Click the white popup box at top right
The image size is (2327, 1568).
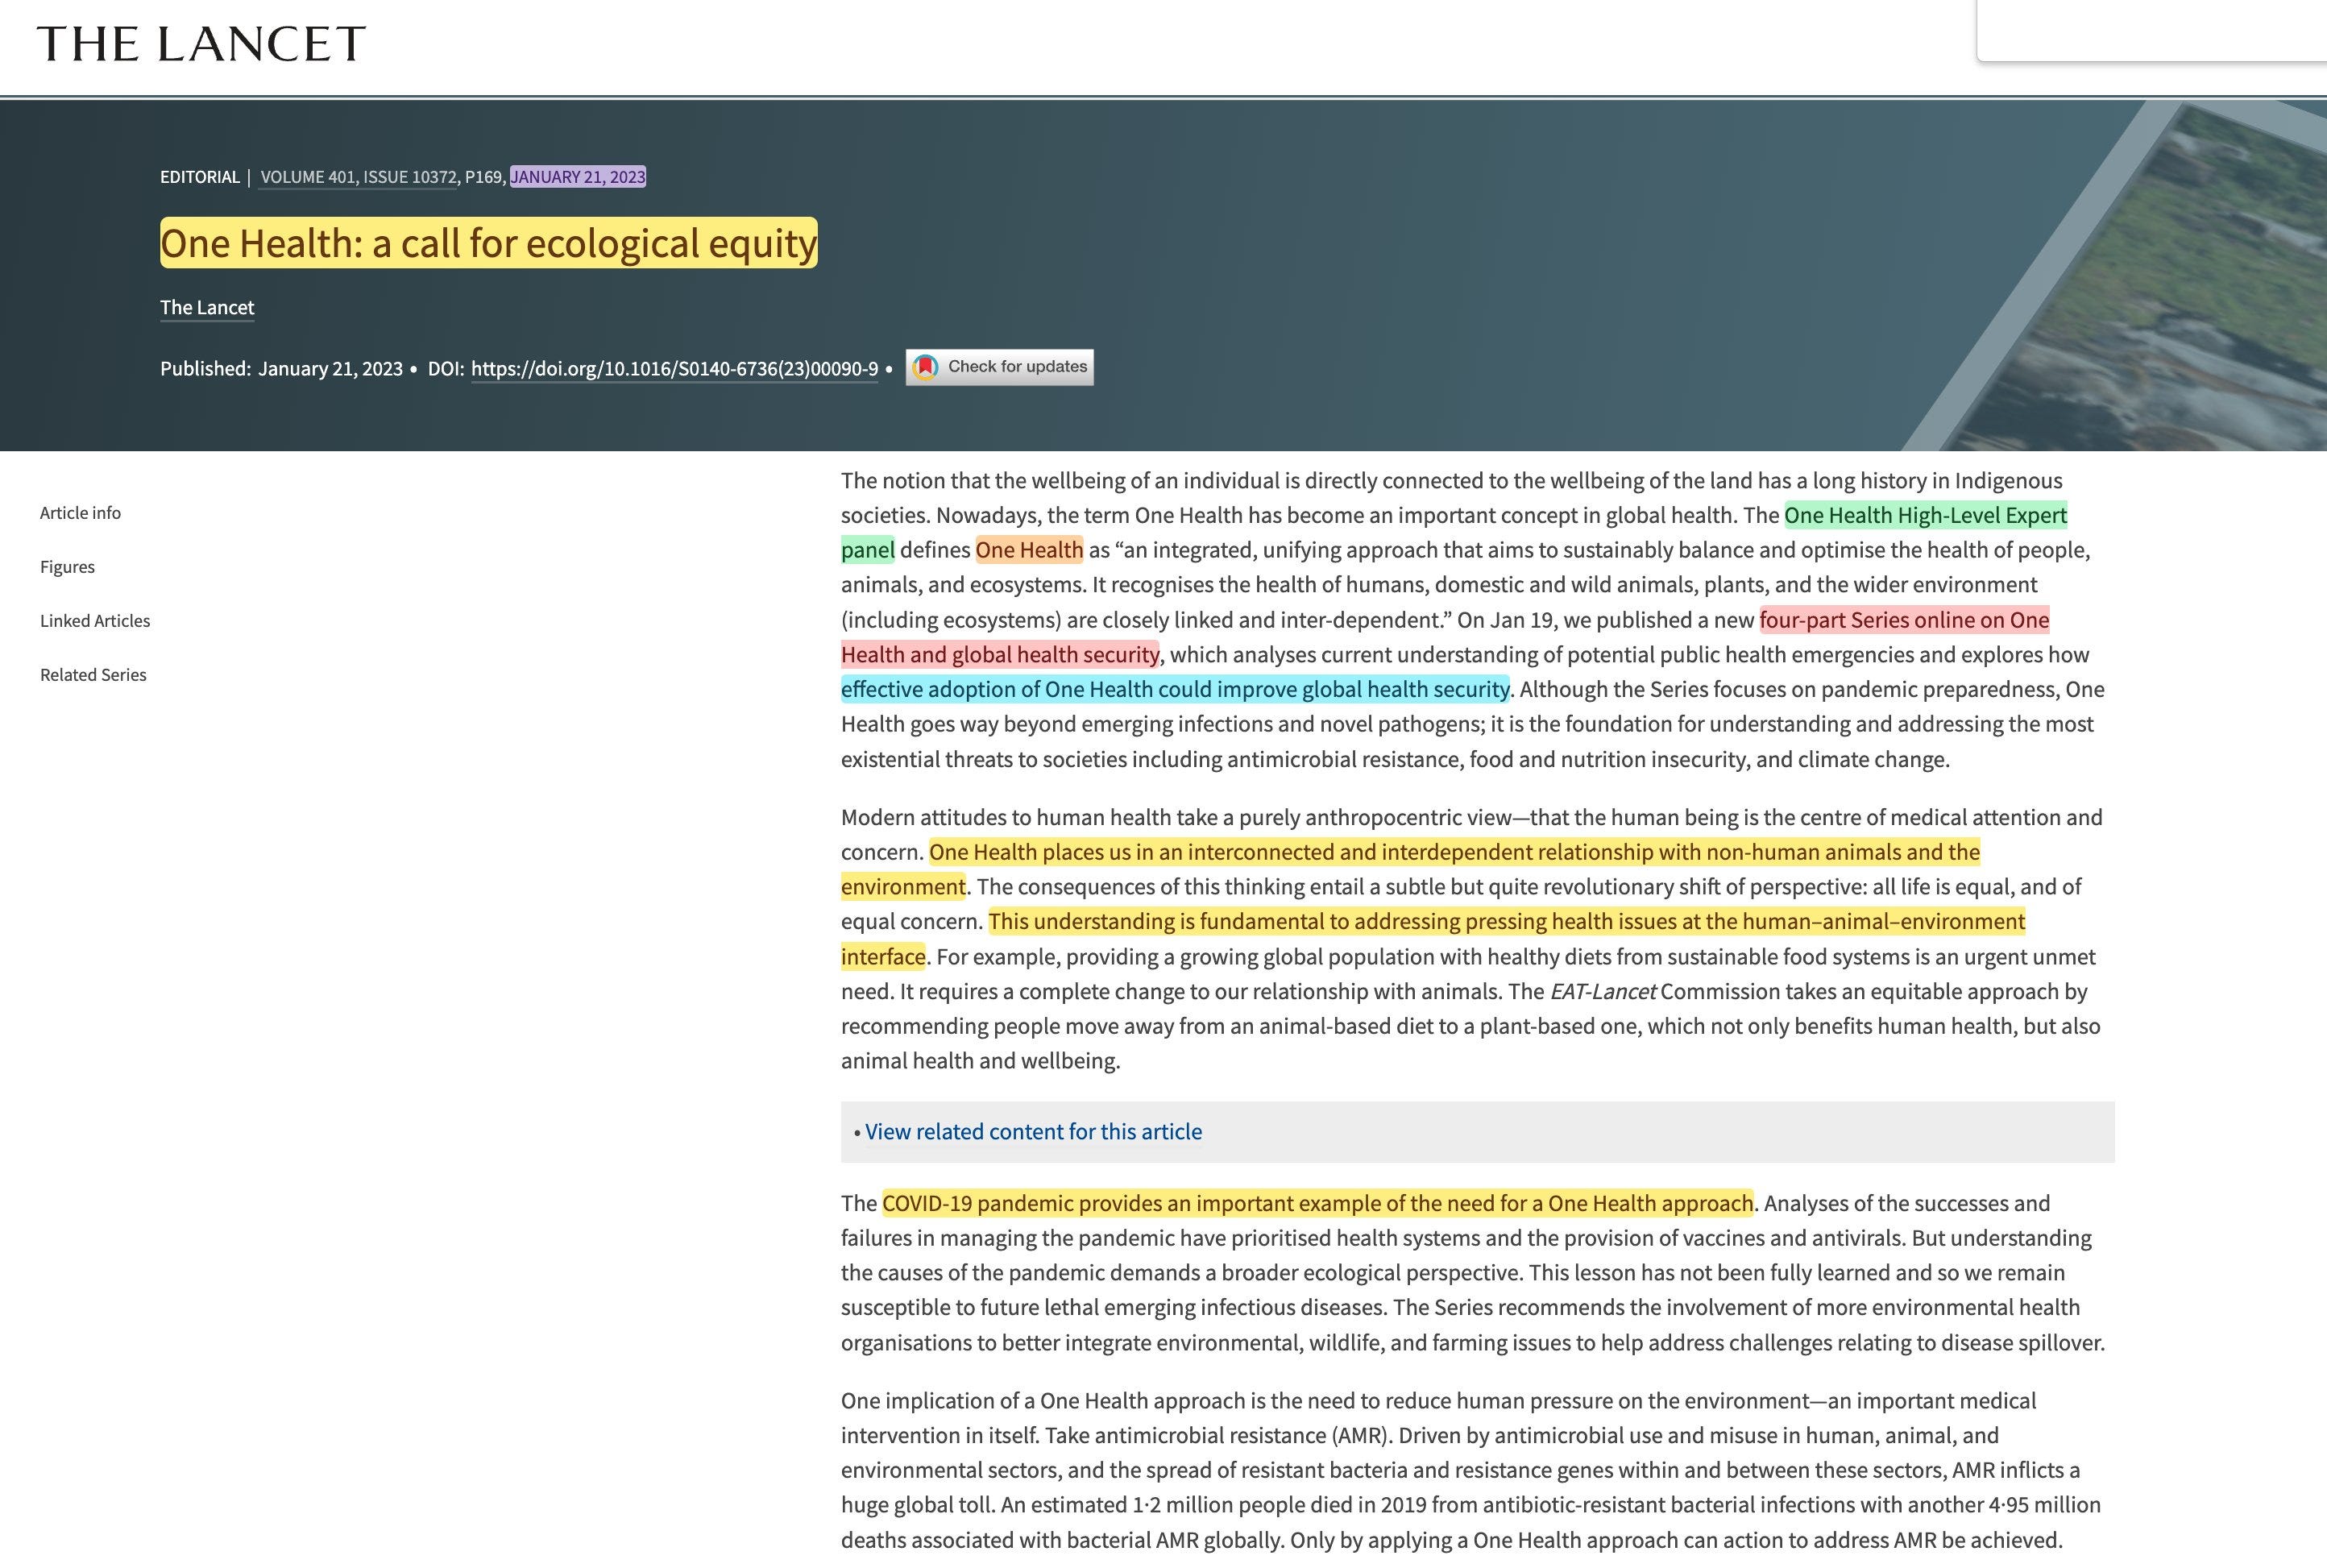2152,30
